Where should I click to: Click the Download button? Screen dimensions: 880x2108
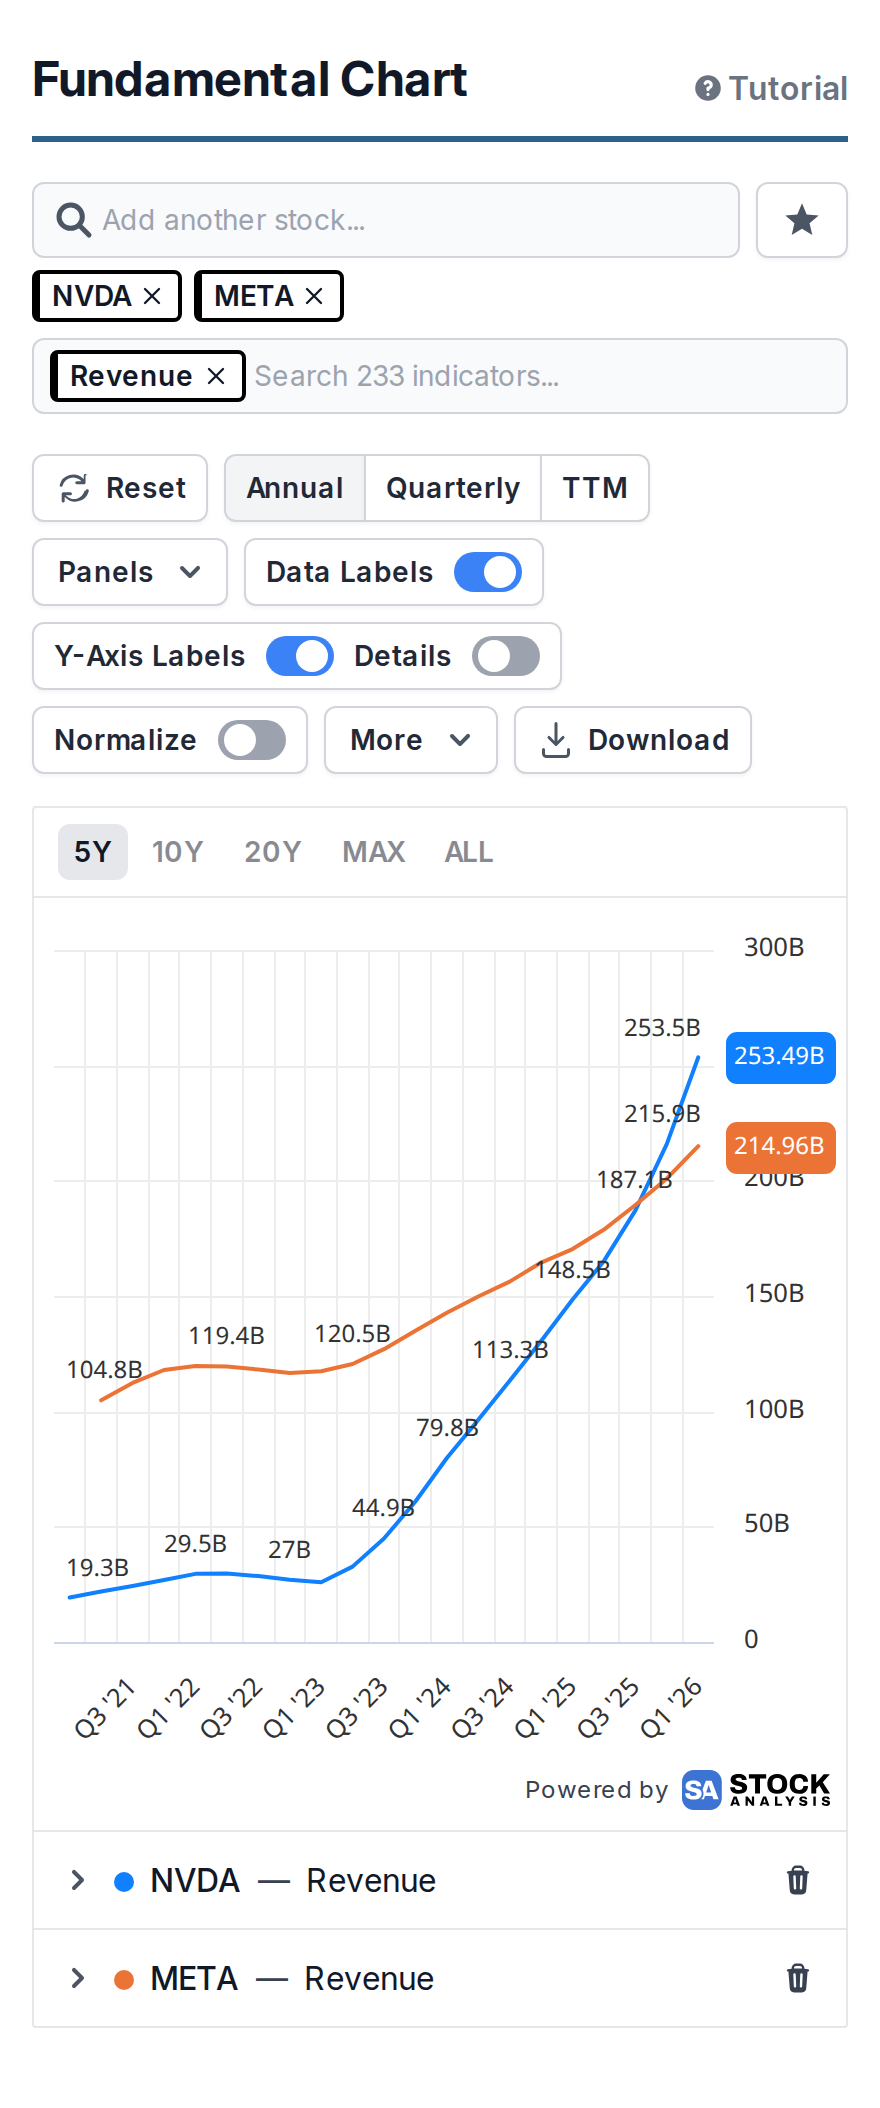(x=633, y=740)
